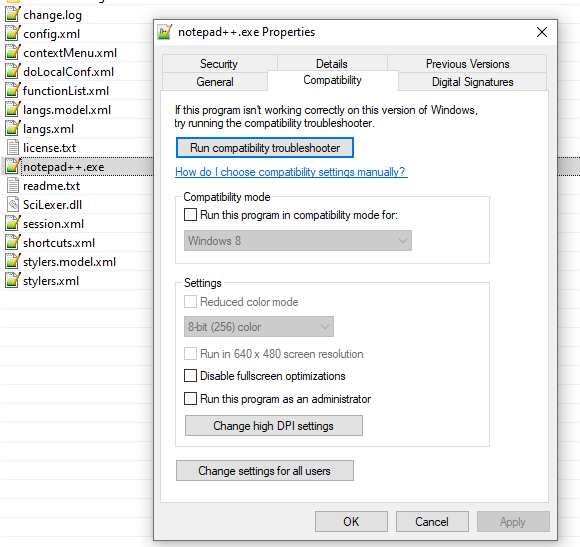Check Run in 640 x 480 screen resolution

click(190, 354)
